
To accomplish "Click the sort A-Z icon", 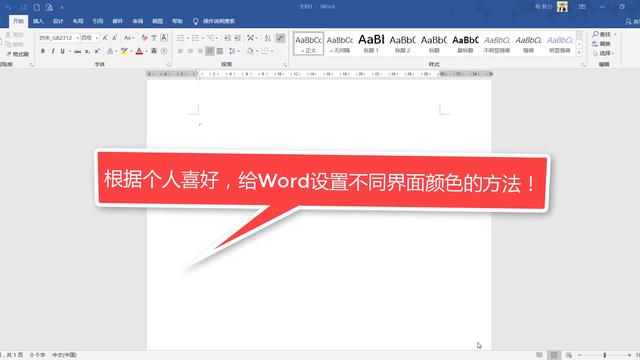I will (x=267, y=38).
